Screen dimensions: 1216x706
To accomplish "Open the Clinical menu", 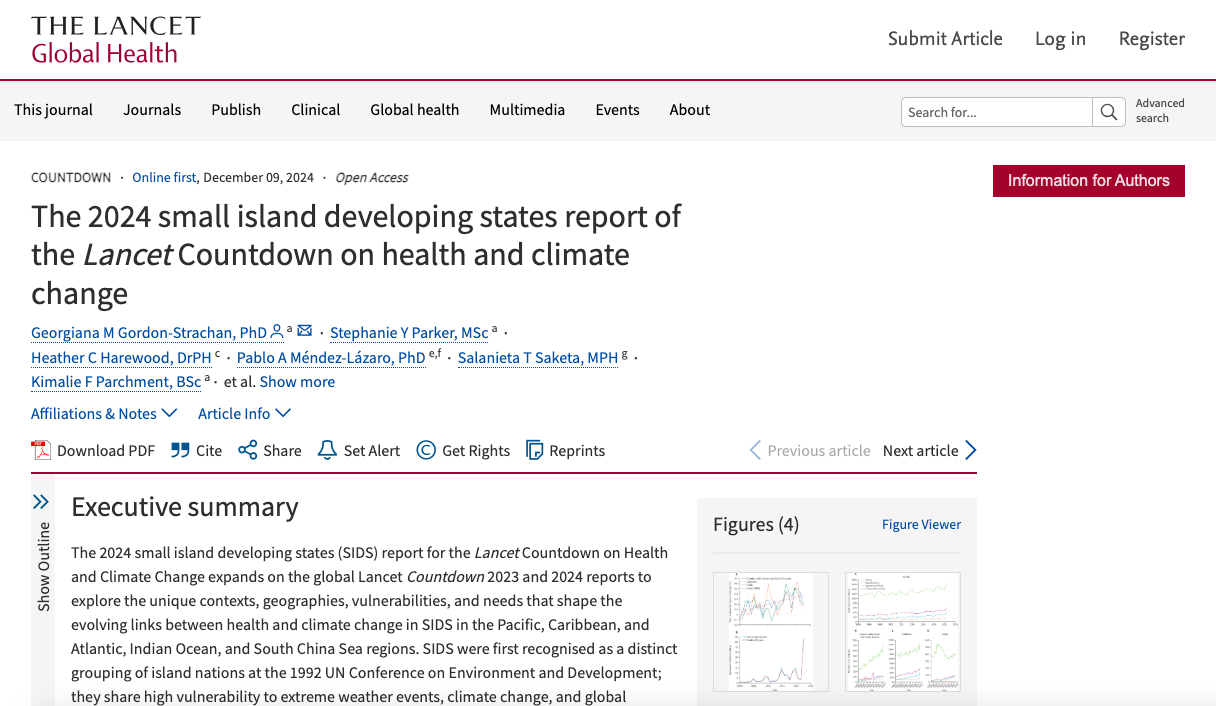I will [316, 110].
